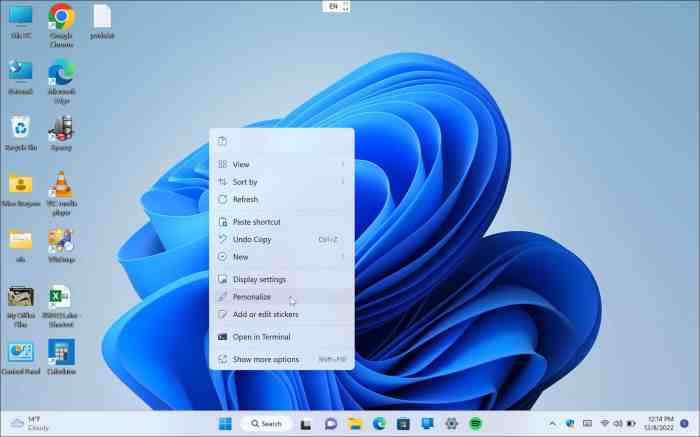Select the This PC desktop icon

tap(21, 22)
